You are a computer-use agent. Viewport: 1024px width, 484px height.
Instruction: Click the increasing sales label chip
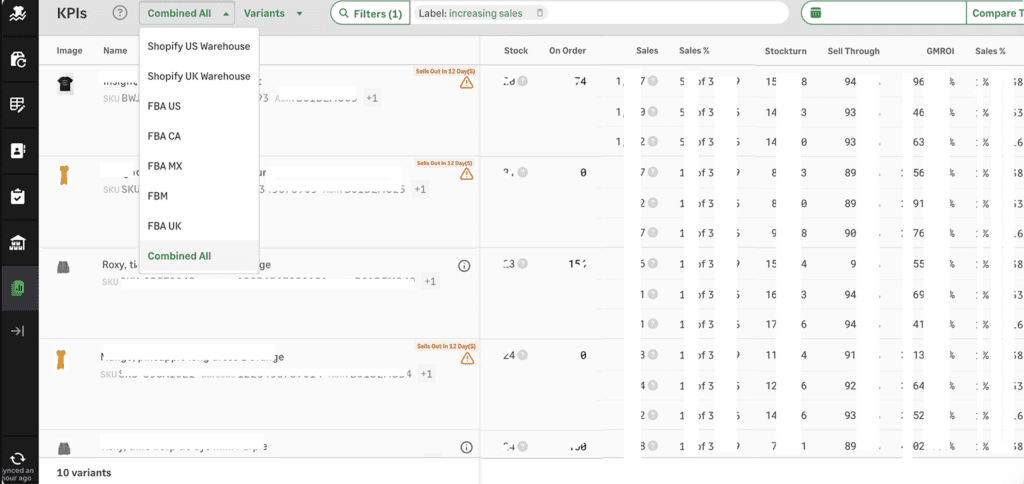(480, 13)
